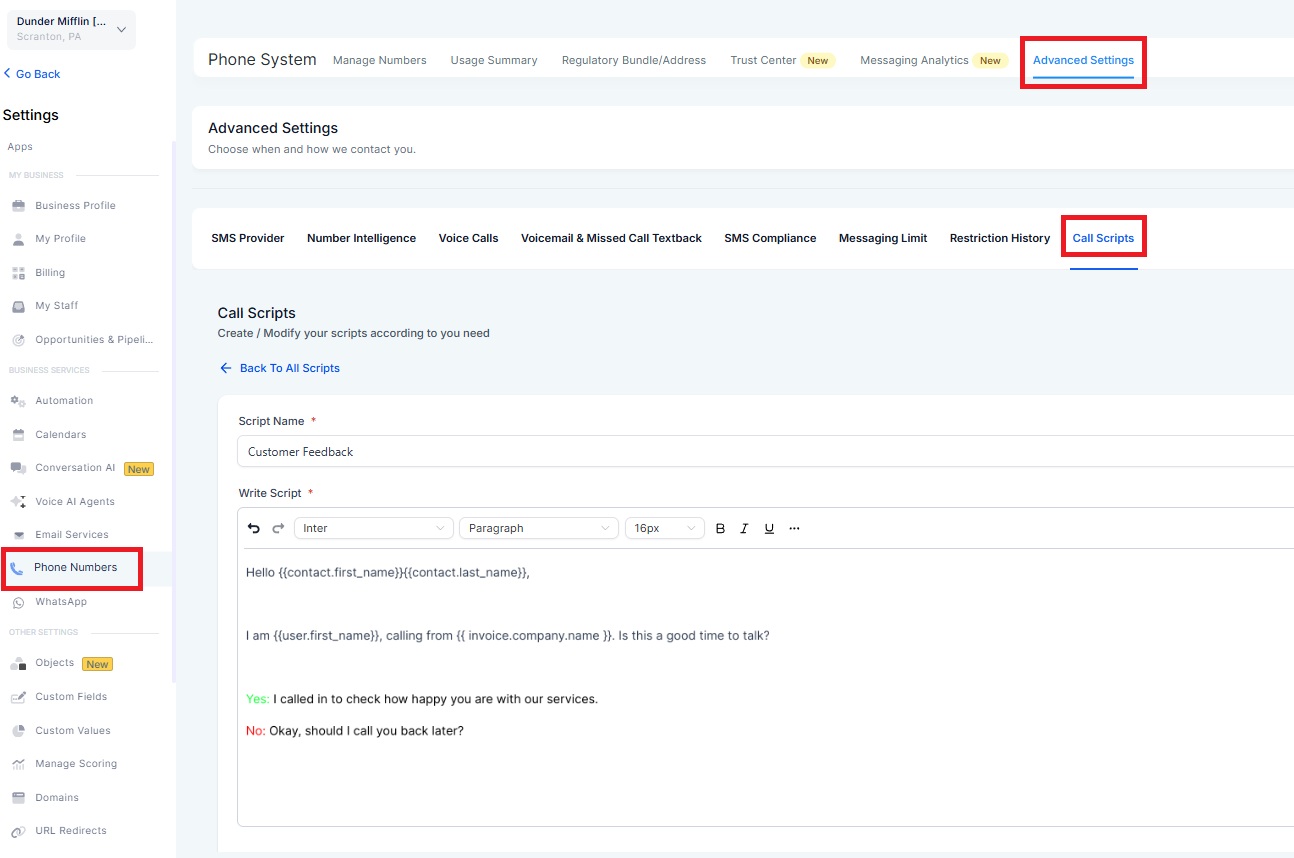Open Voicemail & Missed Call Textback tab
This screenshot has height=858, width=1294.
[x=611, y=238]
